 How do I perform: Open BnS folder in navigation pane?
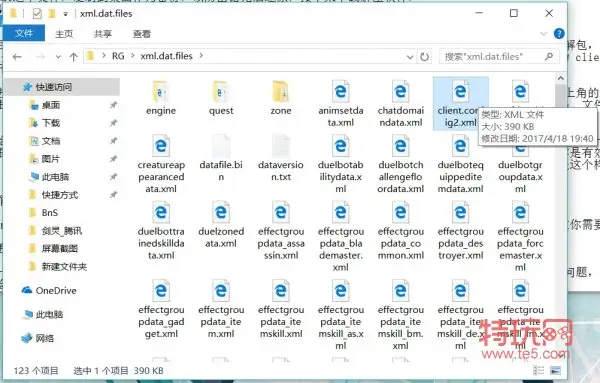[x=50, y=213]
